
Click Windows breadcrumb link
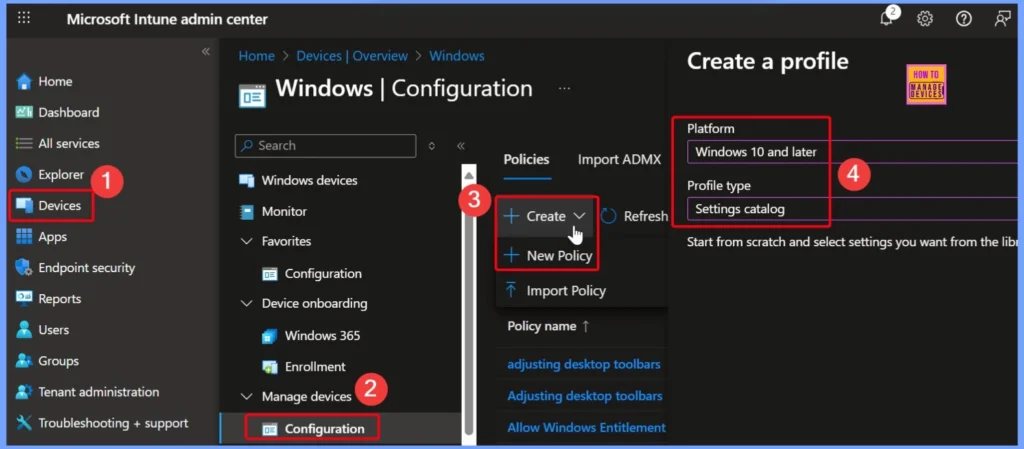point(456,56)
